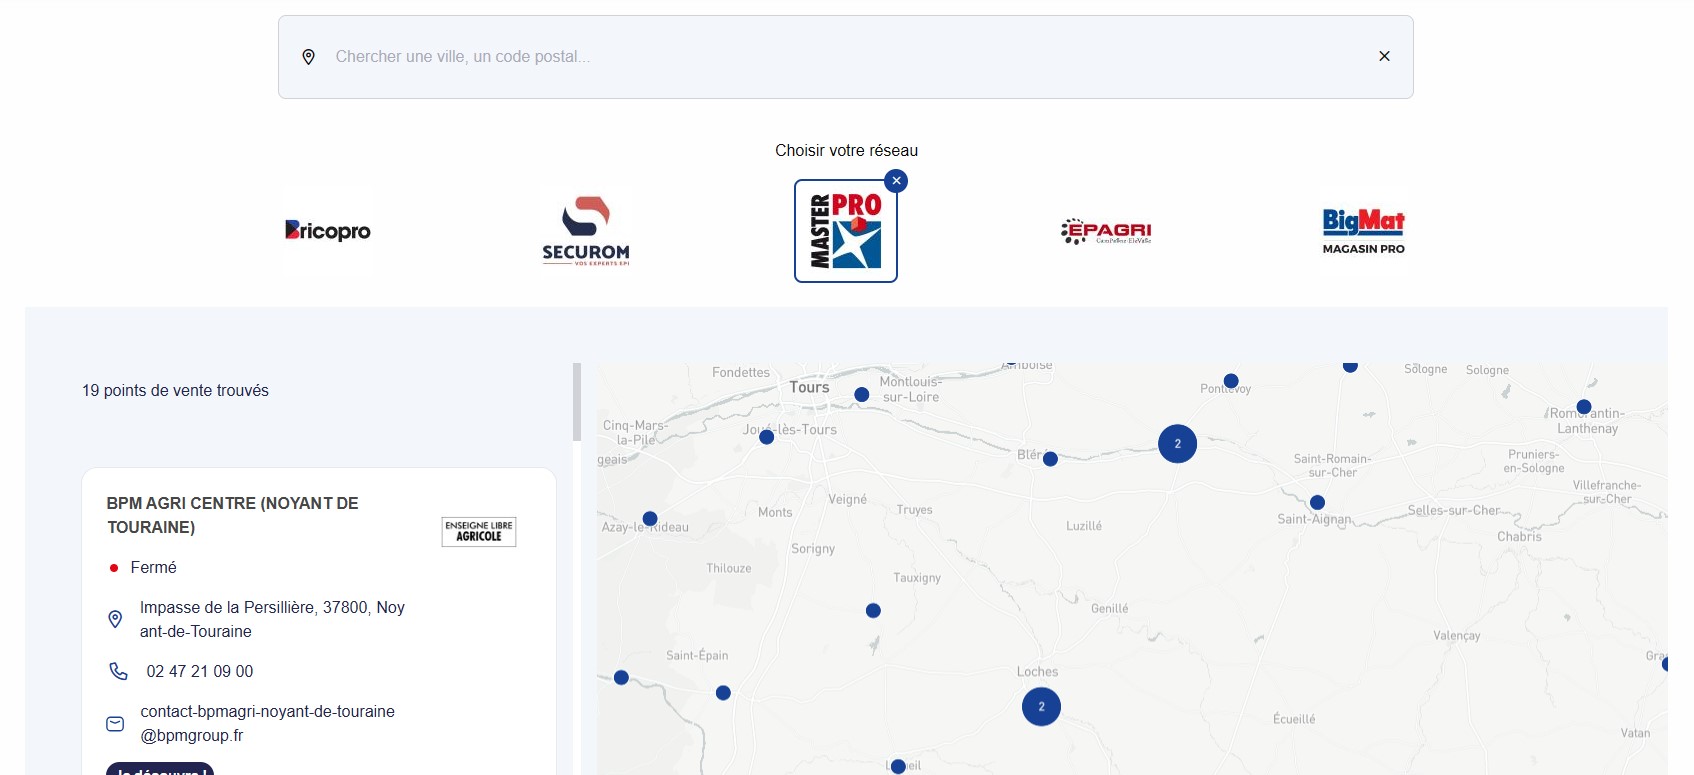Click the envelope email icon in store card

coord(115,723)
